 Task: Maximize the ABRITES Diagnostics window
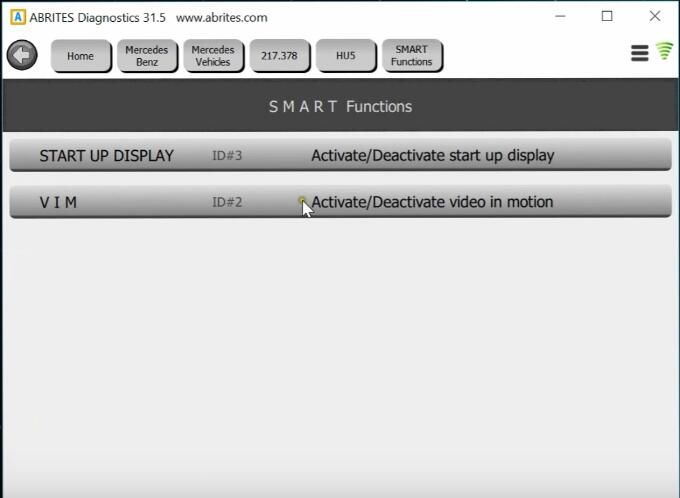(x=607, y=16)
